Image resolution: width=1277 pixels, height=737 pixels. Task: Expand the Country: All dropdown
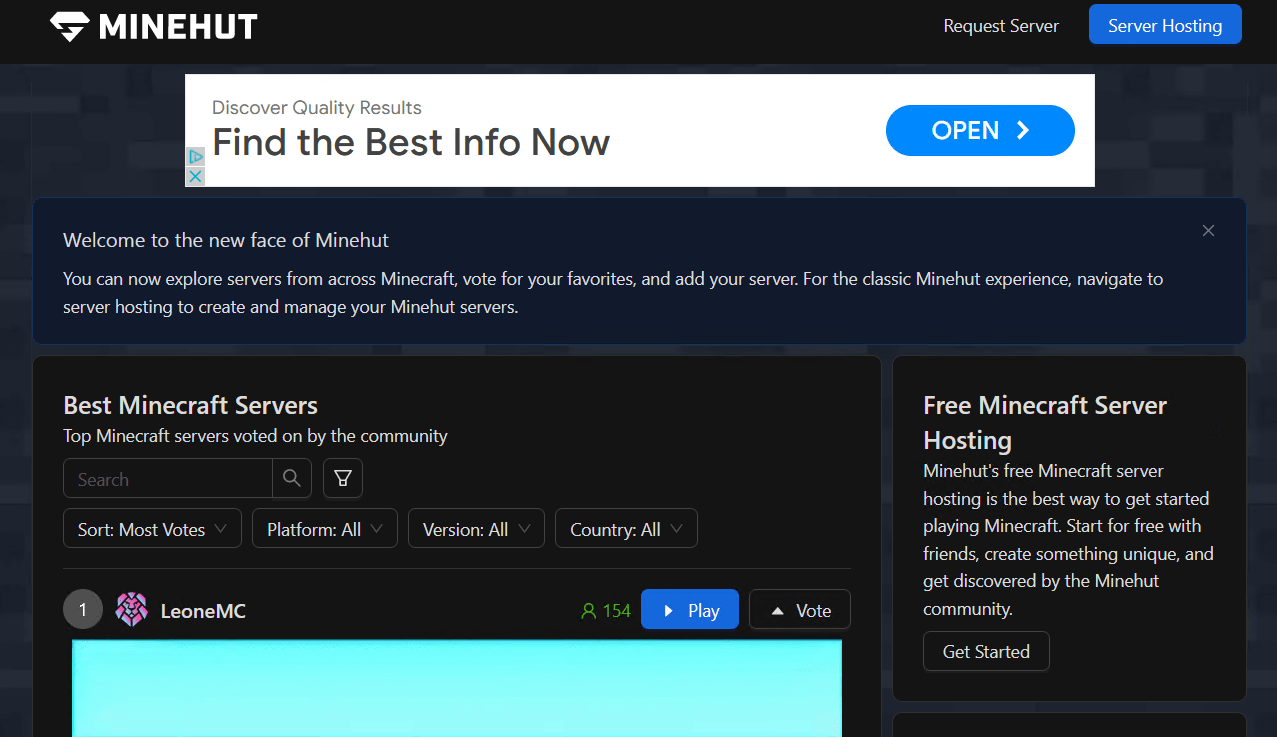tap(626, 528)
